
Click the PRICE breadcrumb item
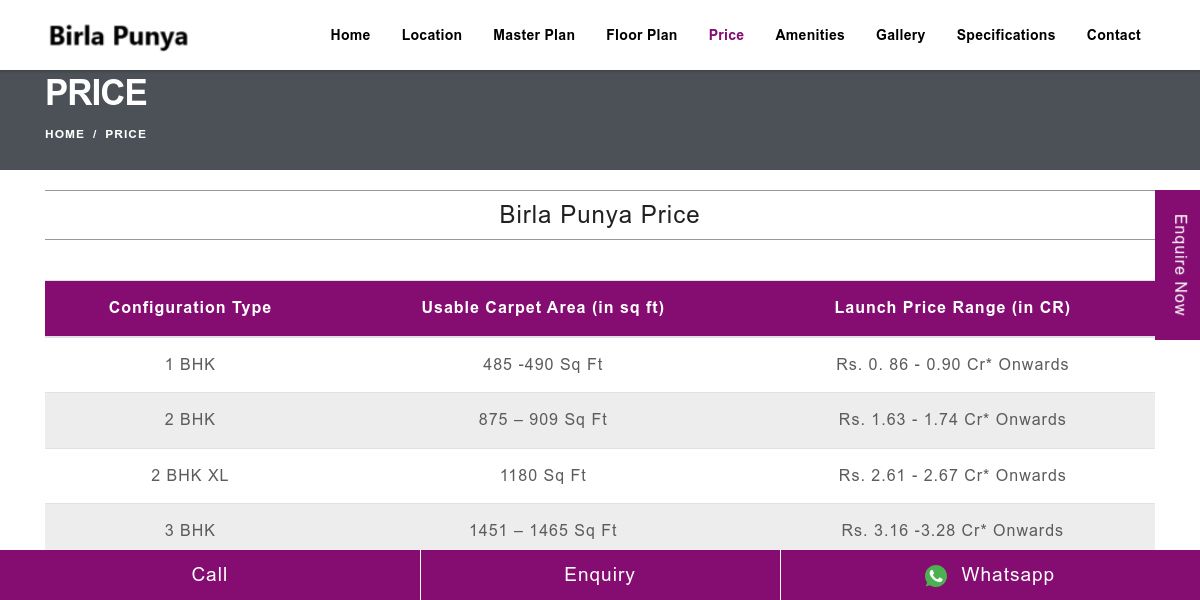click(126, 134)
